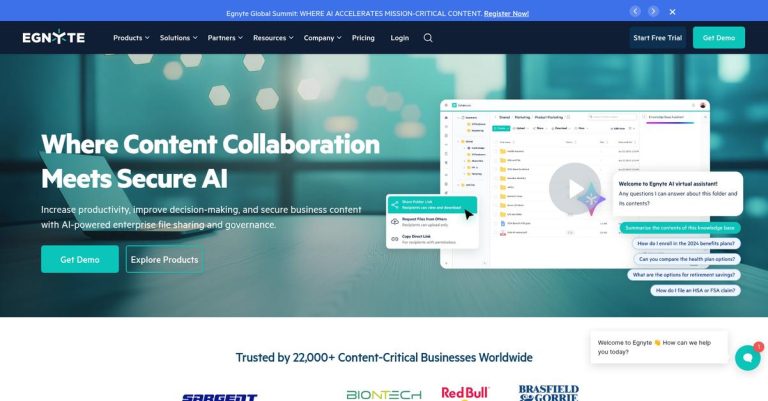This screenshot has height=401, width=768.
Task: Click the hero Get Demo button
Action: 80,259
